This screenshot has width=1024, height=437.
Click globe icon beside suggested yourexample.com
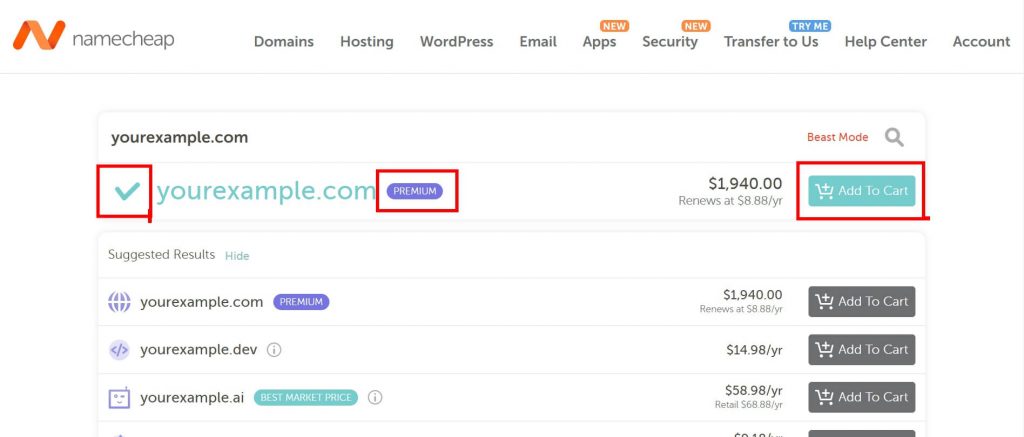(x=119, y=302)
